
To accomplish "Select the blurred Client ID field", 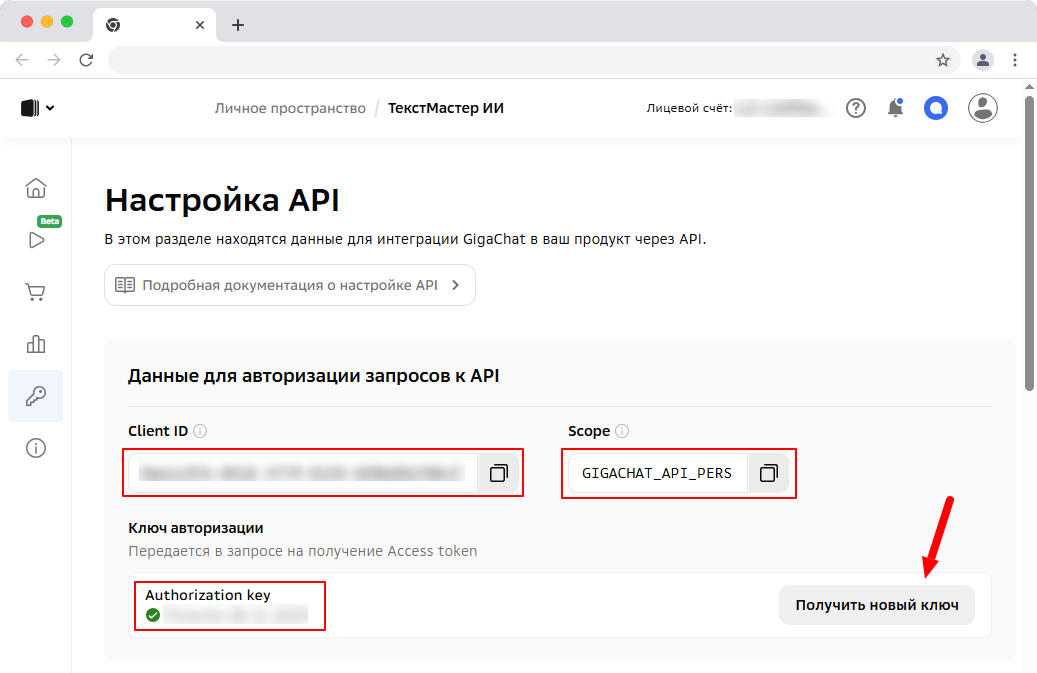I will pos(303,473).
